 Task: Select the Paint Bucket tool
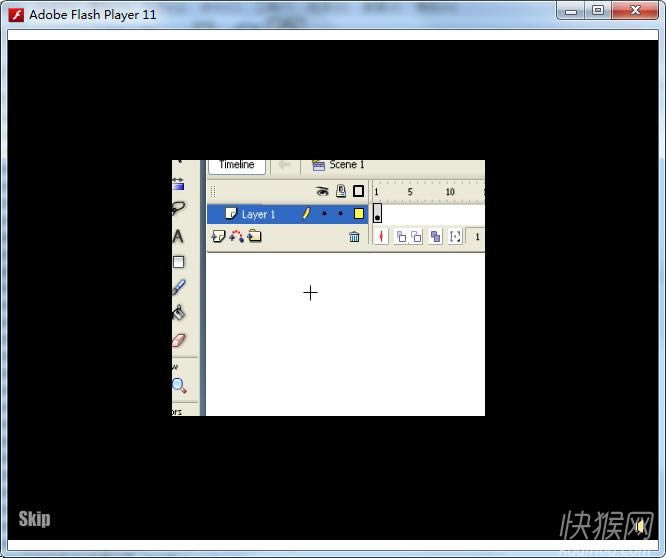tap(178, 313)
